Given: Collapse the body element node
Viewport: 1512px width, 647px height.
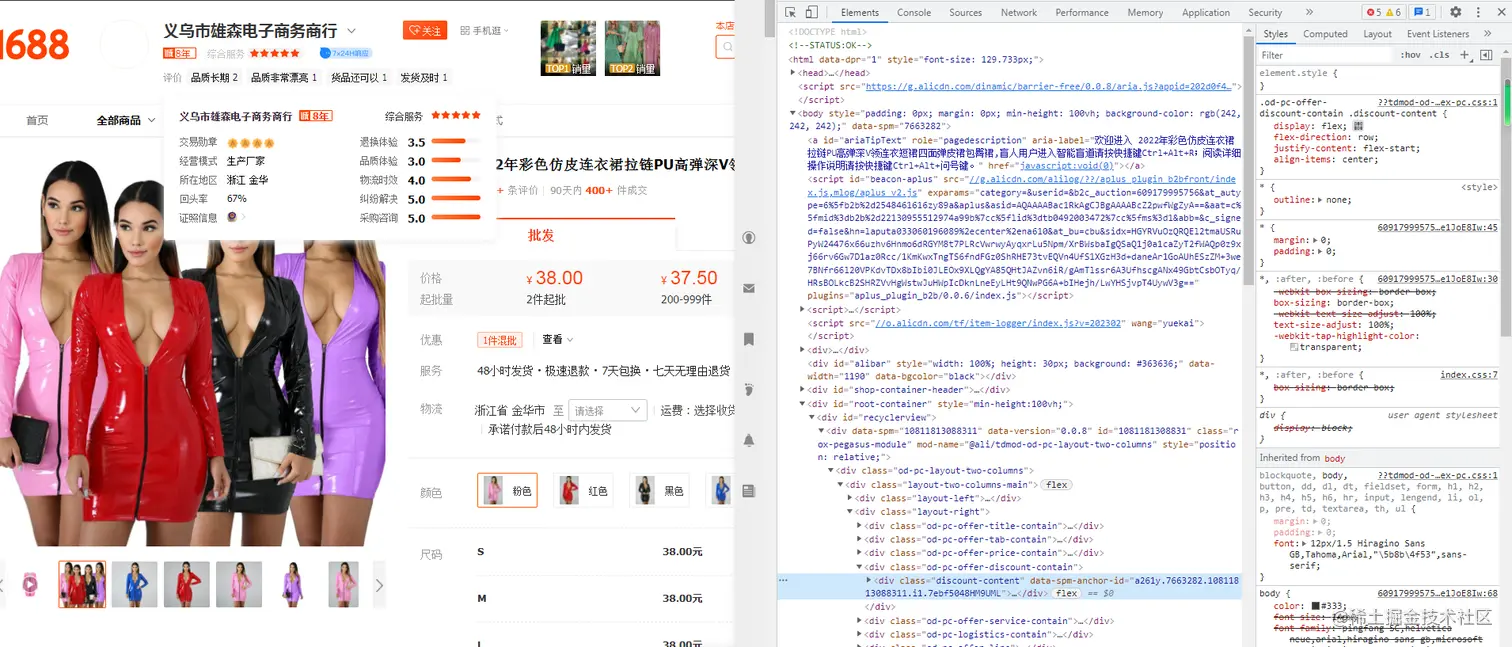Looking at the screenshot, I should [x=793, y=114].
